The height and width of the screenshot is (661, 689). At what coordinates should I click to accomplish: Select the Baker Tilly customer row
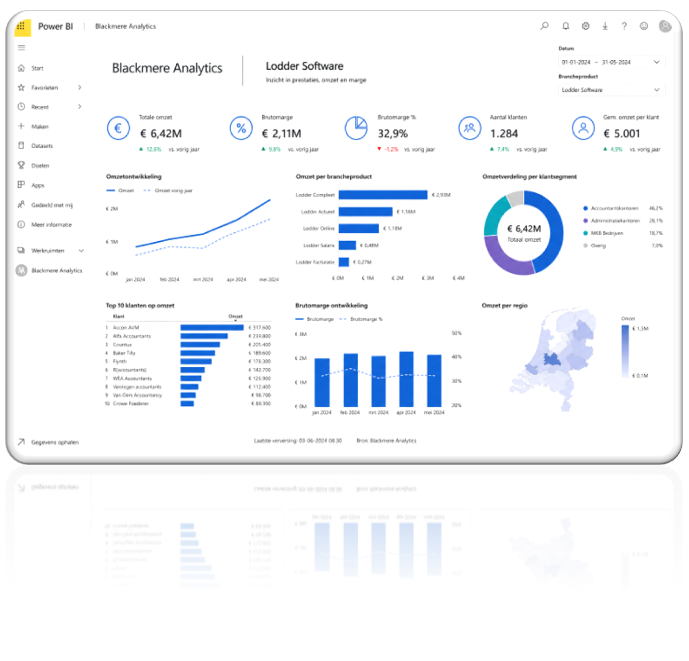pyautogui.click(x=188, y=353)
